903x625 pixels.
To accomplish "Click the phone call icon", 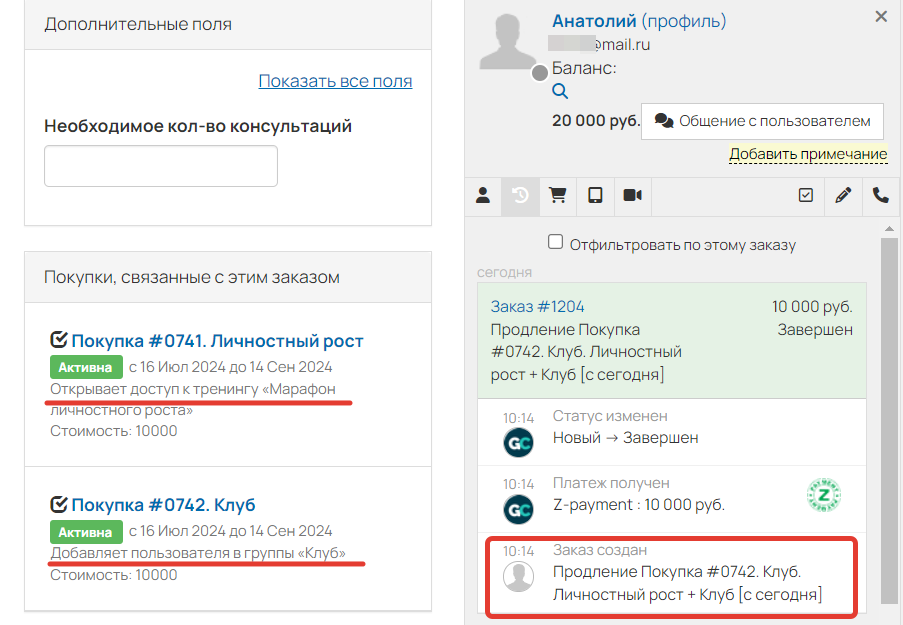I will 881,196.
